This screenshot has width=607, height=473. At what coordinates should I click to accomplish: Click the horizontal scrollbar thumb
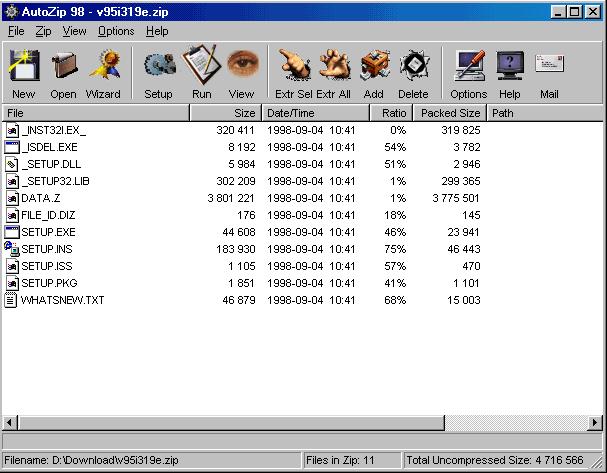(x=231, y=423)
